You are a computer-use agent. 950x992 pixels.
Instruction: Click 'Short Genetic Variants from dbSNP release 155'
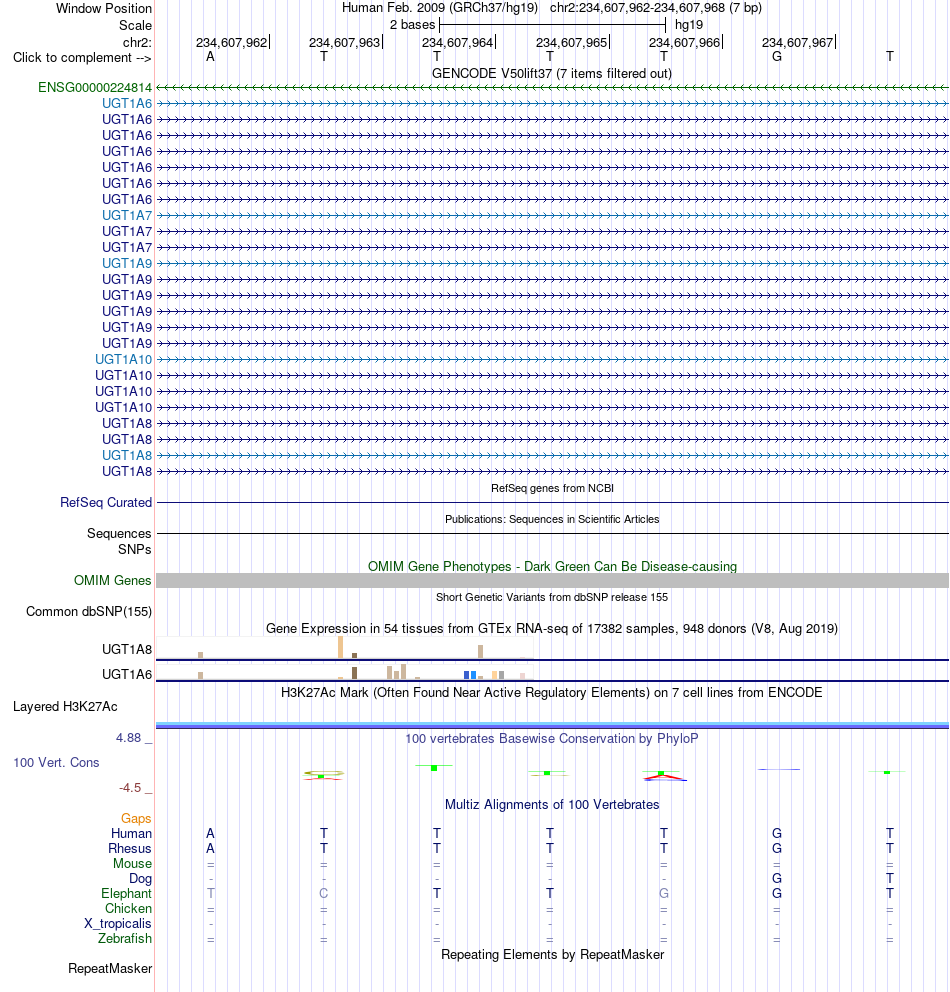point(552,597)
